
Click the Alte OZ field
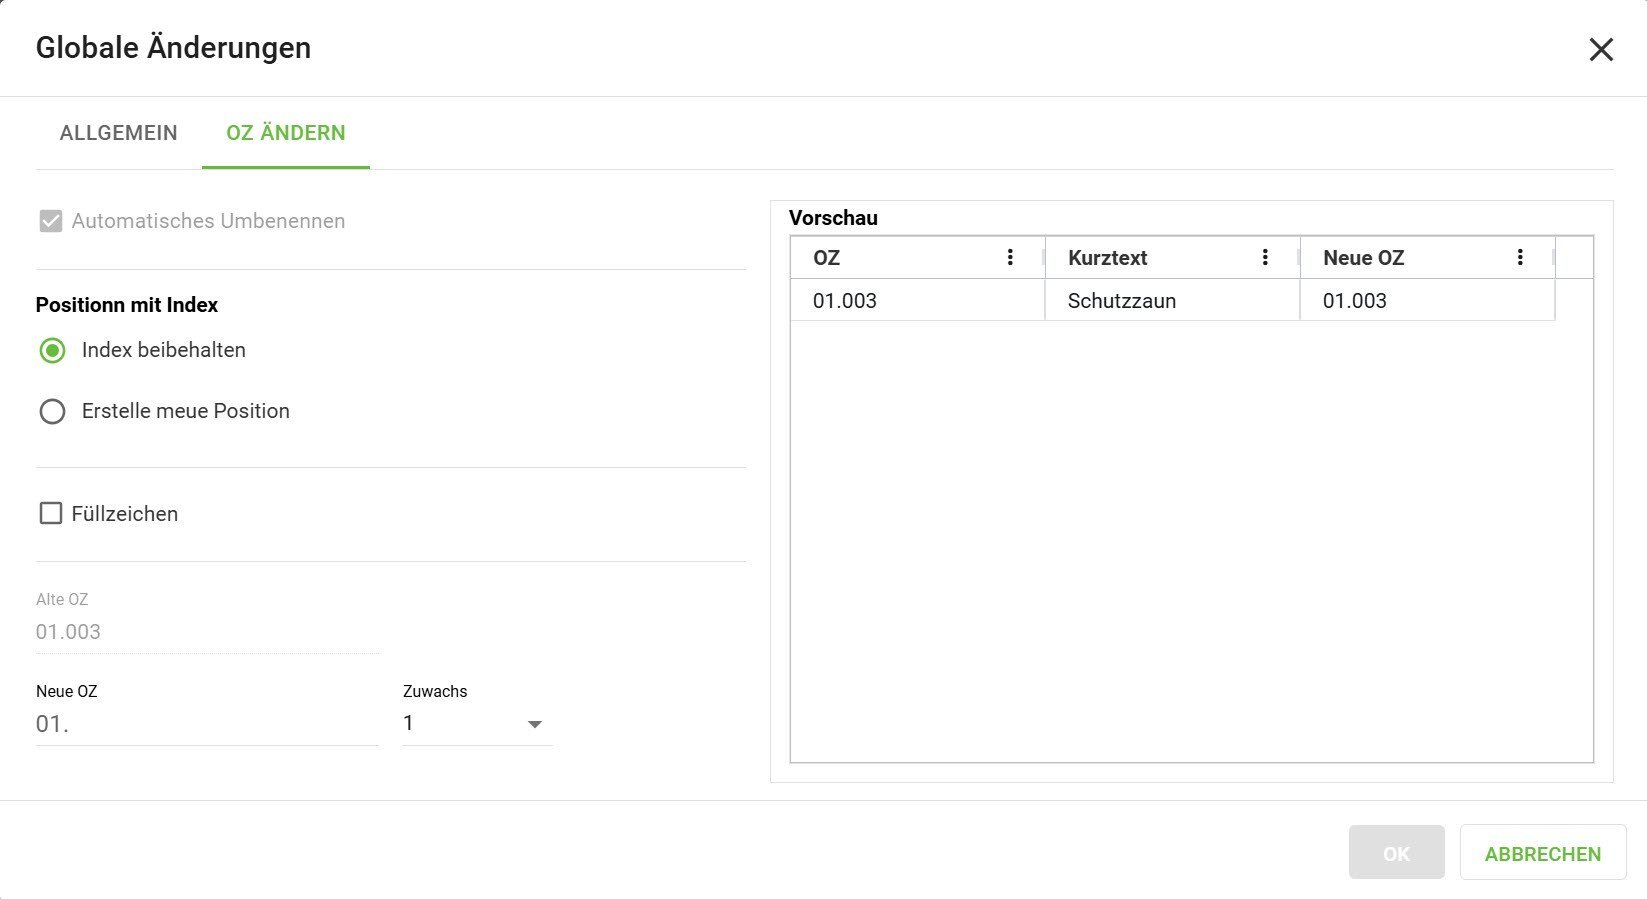point(206,632)
